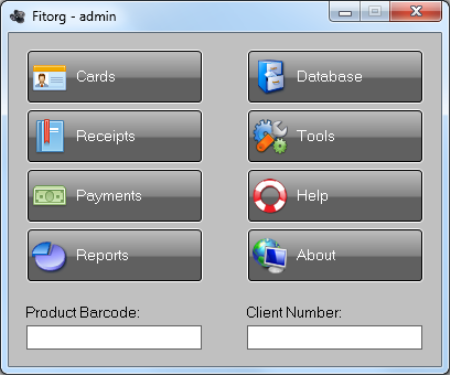Focus the Product Barcode input field

coord(114,337)
